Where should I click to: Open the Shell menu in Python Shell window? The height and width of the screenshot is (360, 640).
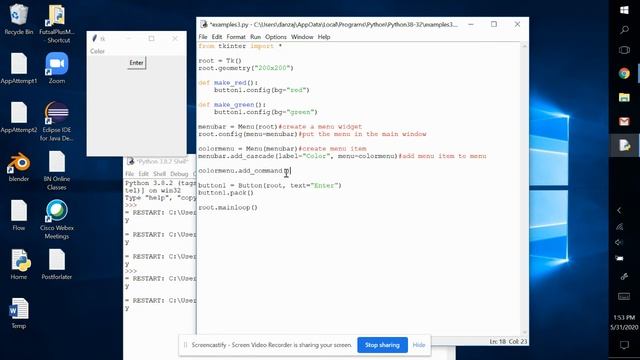coord(159,174)
